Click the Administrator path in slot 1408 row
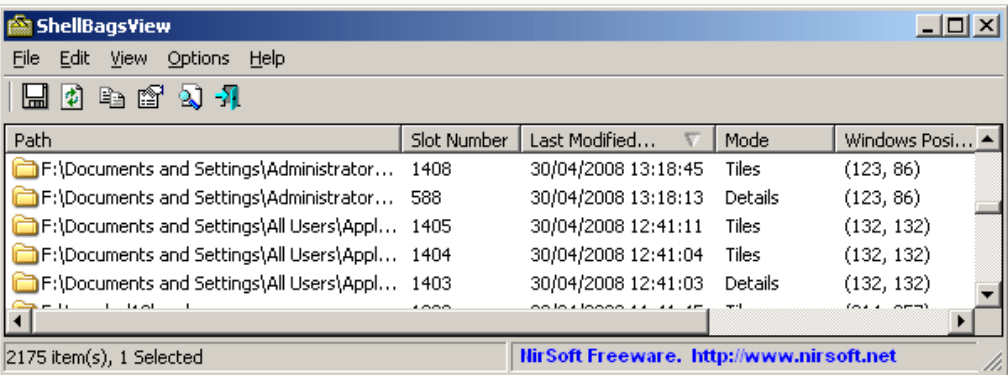Viewport: 1008px width, 375px height. tap(218, 169)
